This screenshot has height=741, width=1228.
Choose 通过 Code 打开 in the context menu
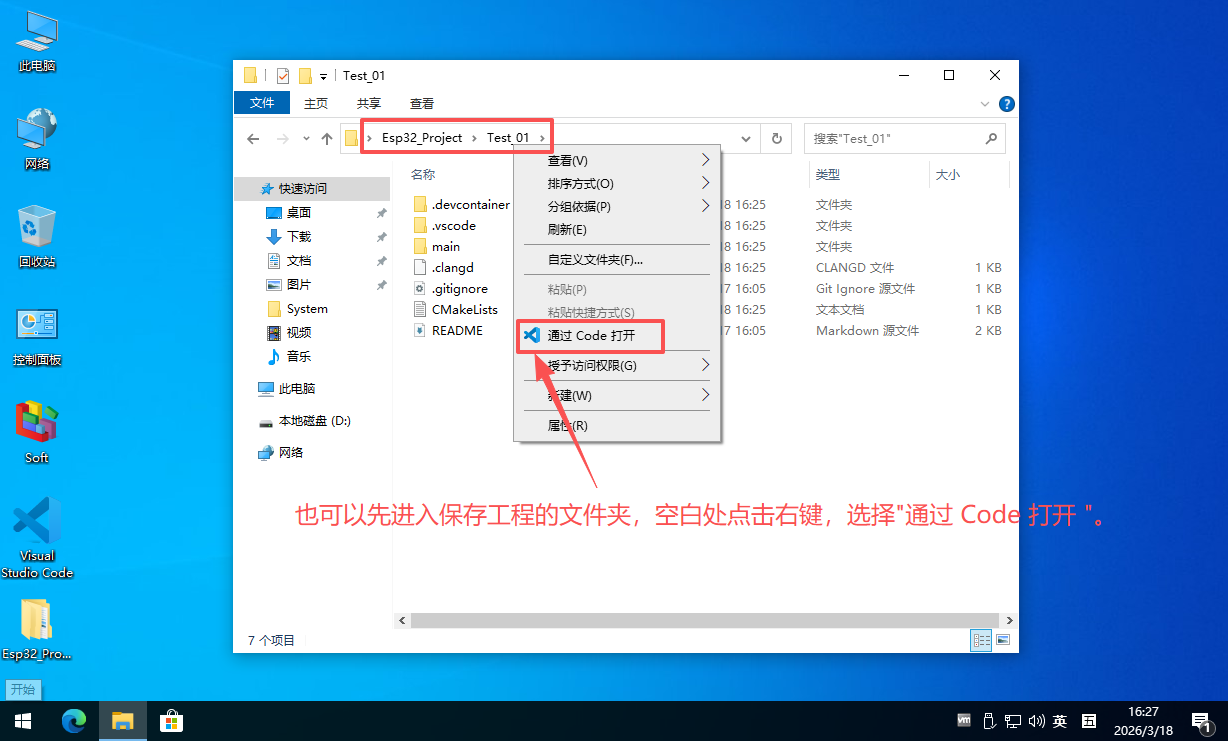point(616,335)
